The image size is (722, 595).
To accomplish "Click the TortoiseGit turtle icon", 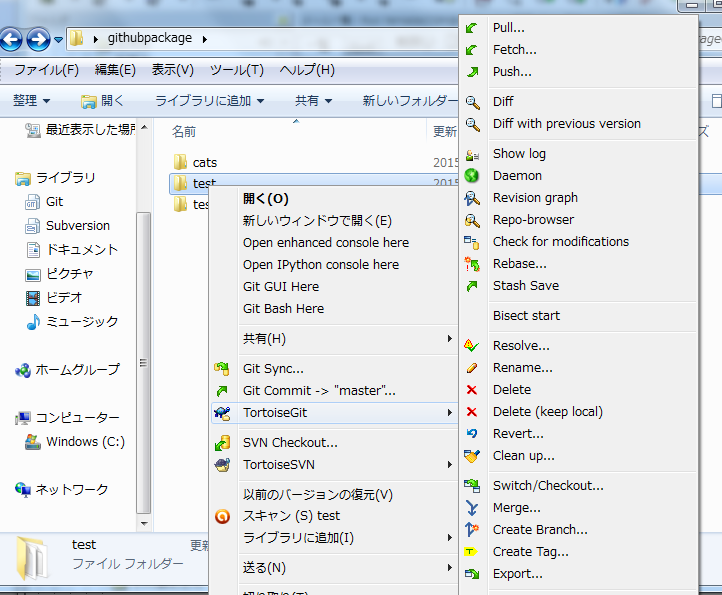I will click(222, 413).
